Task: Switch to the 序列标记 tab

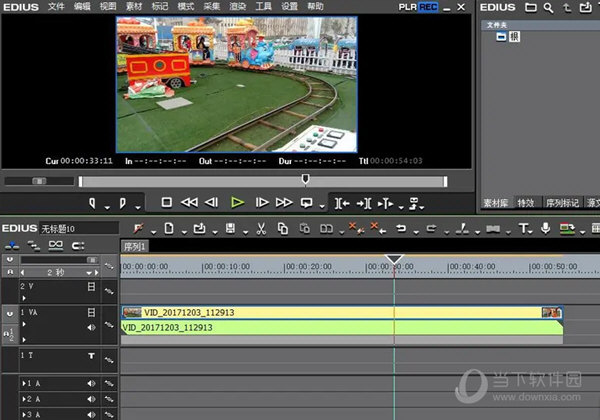Action: [x=562, y=203]
